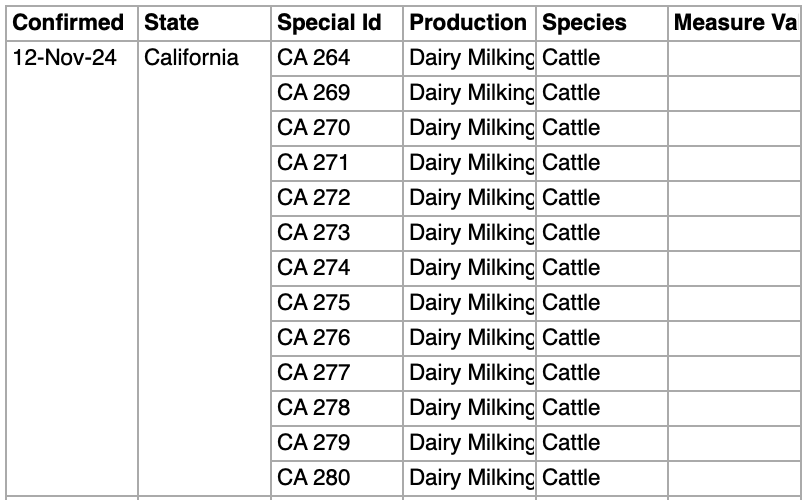
Task: Select the CA 264 cell
Action: (x=314, y=58)
